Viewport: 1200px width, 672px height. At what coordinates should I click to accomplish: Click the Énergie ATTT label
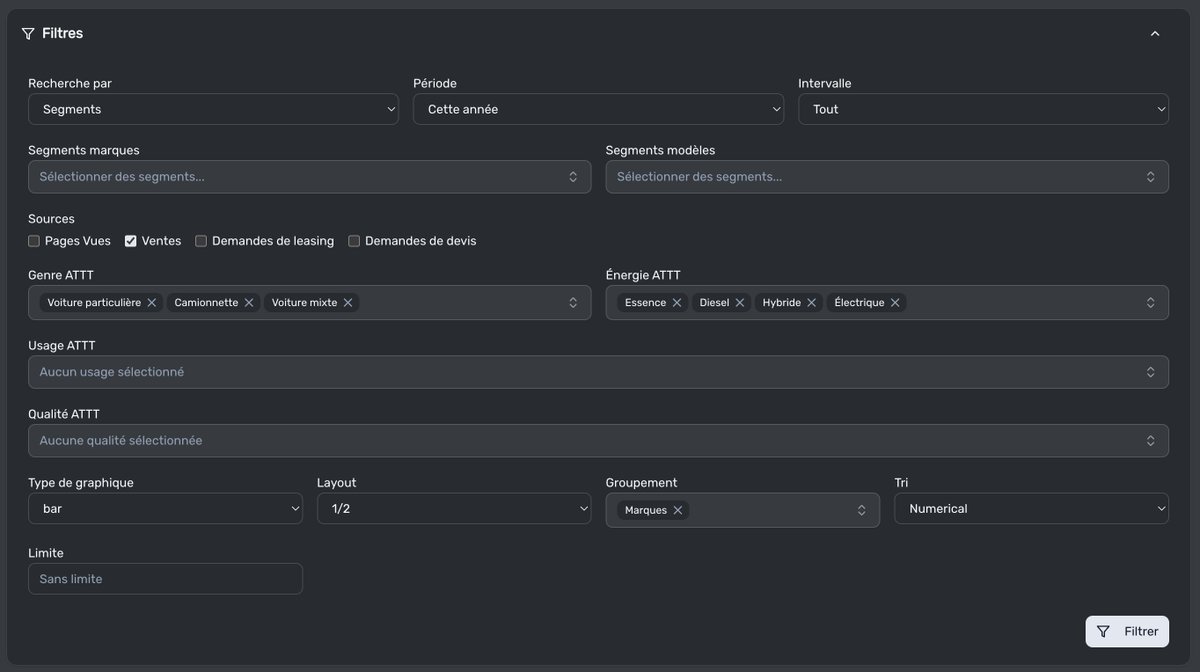point(643,275)
